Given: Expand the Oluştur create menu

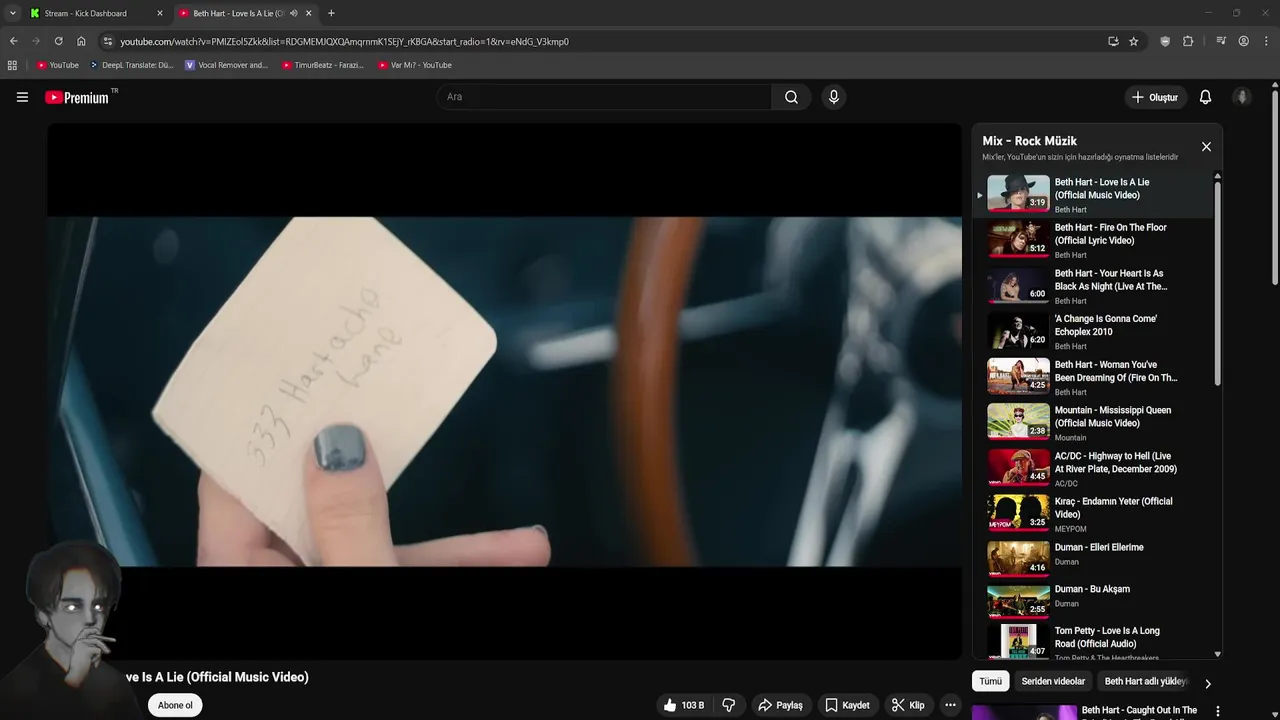Looking at the screenshot, I should (1155, 97).
